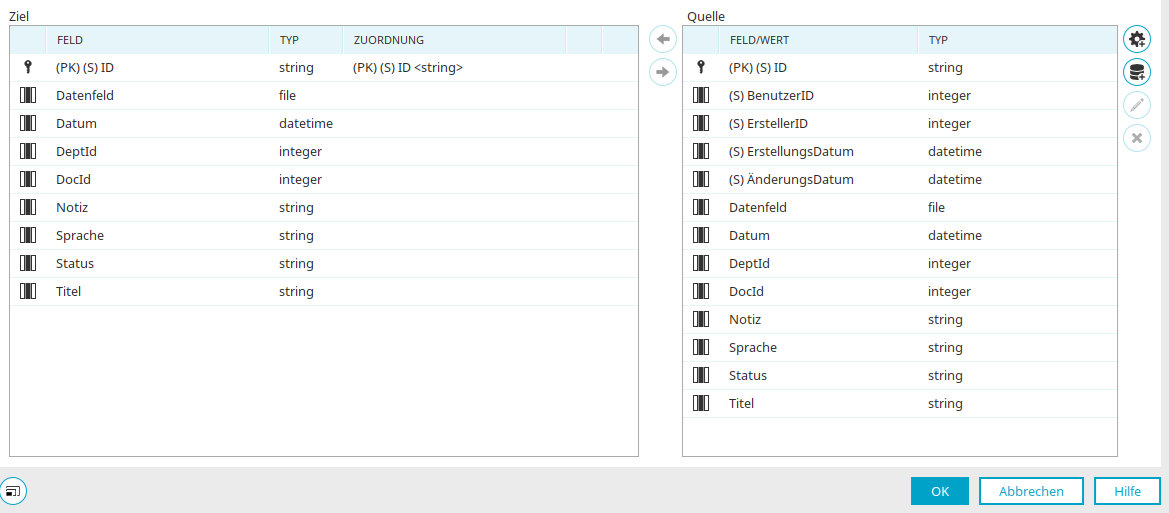Click column icon beside Datenfeld in Quelle

(x=701, y=207)
